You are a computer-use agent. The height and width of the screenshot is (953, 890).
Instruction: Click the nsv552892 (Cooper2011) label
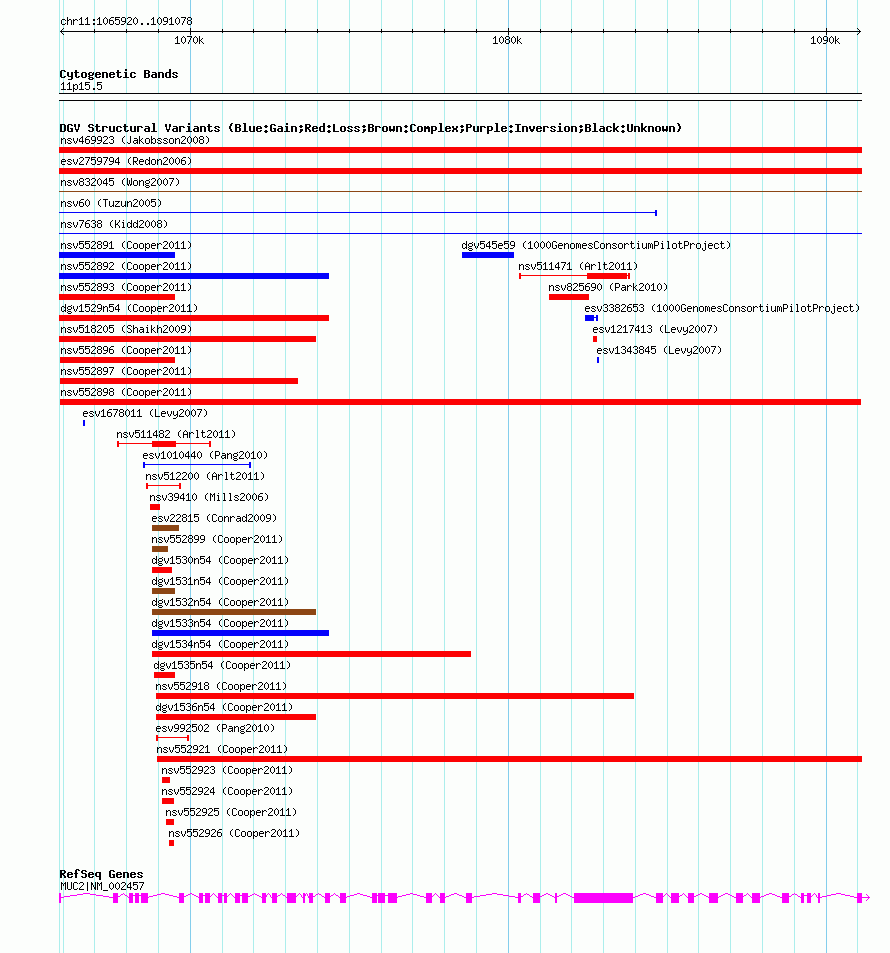[x=126, y=266]
